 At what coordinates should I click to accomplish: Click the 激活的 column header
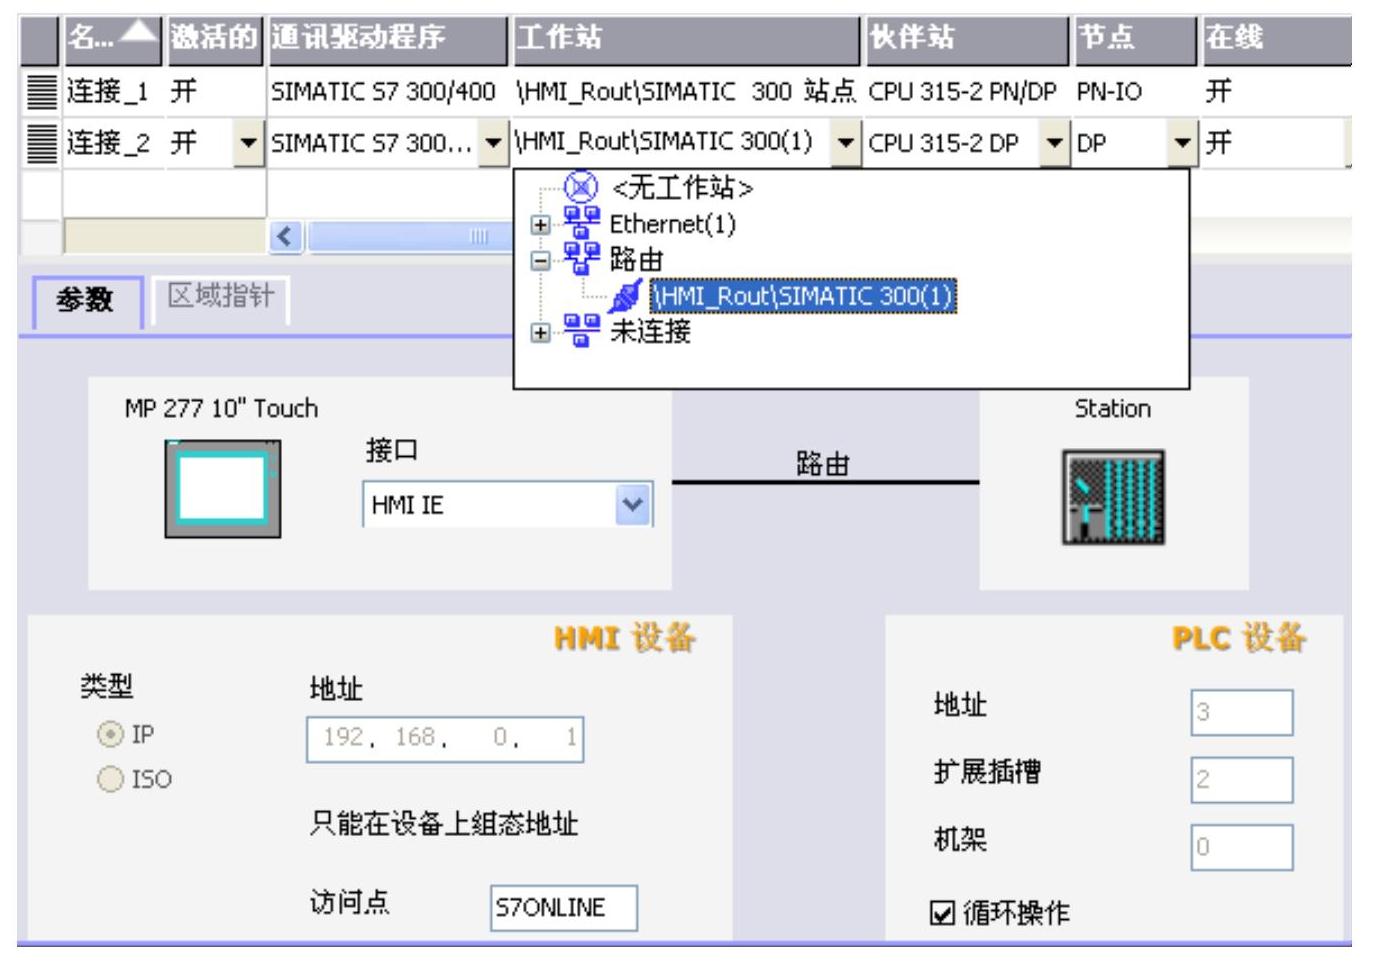pos(214,38)
